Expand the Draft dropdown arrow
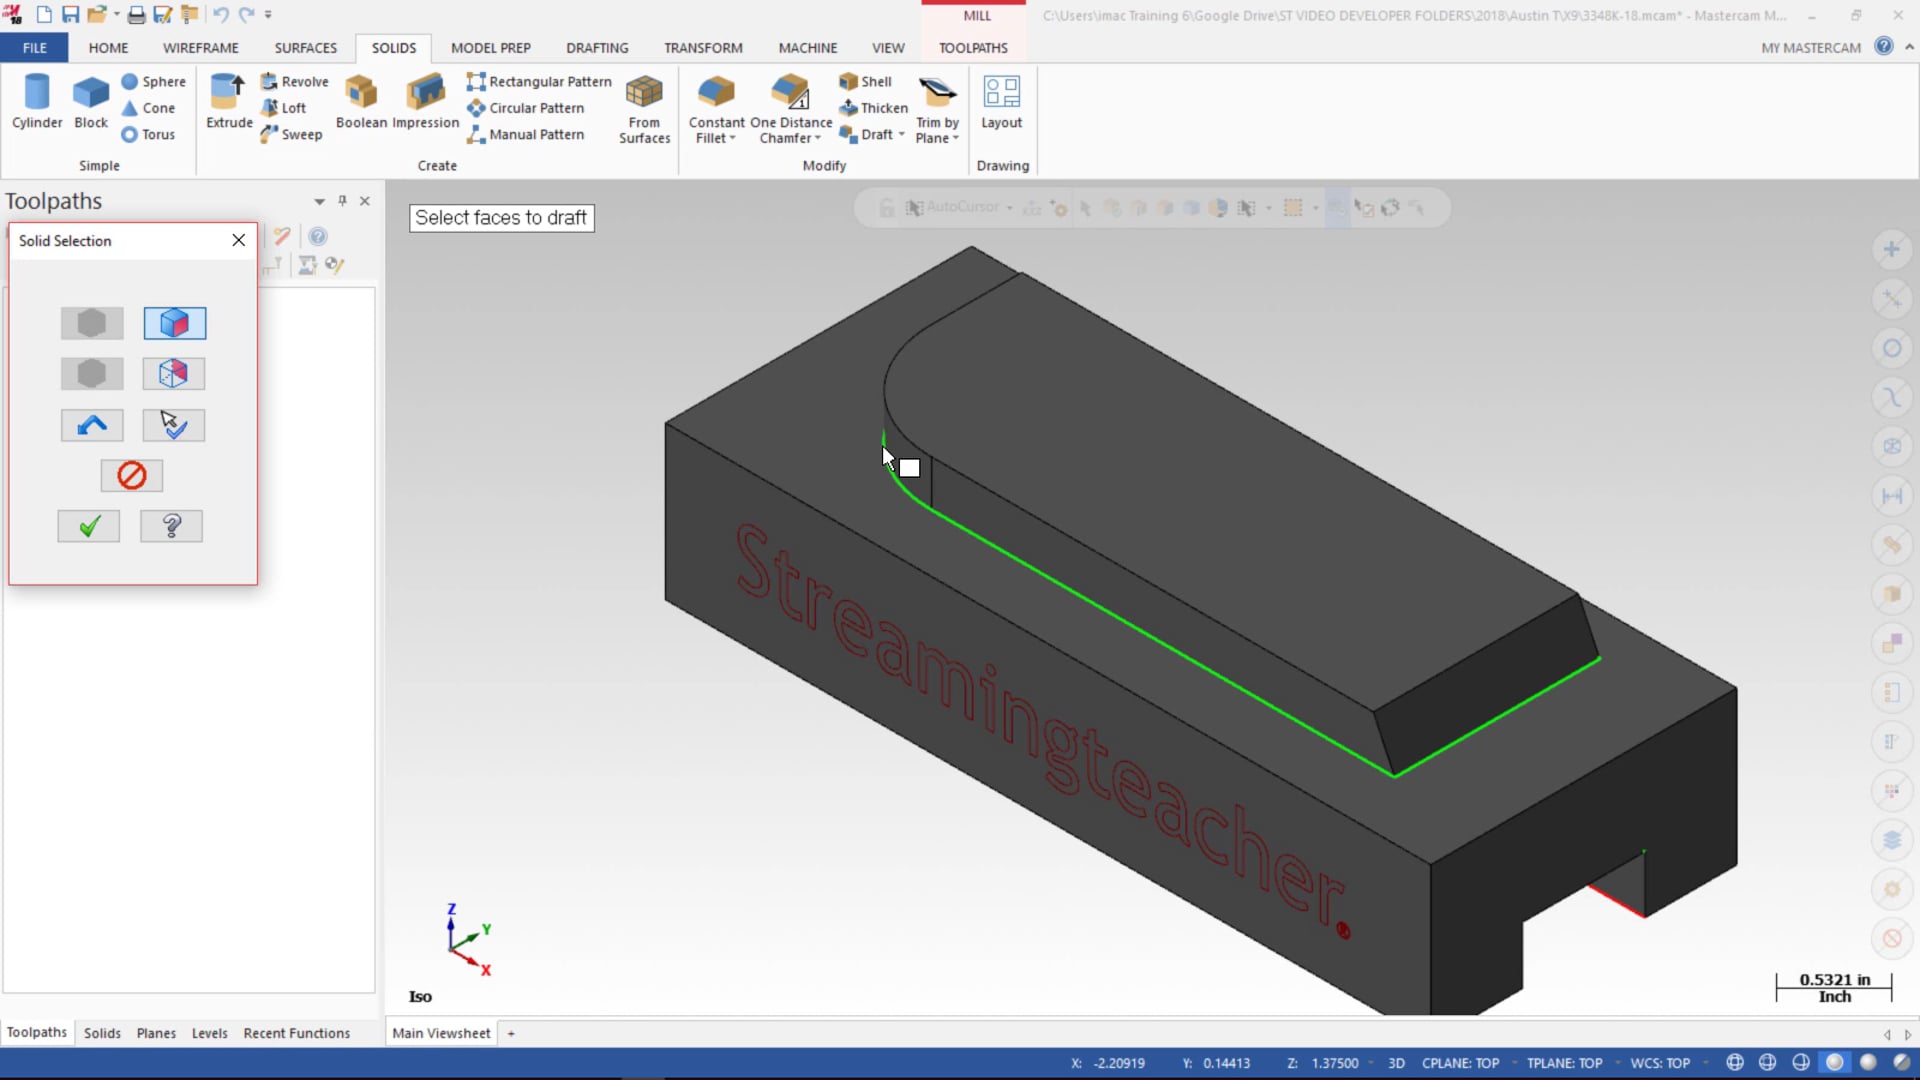The width and height of the screenshot is (1920, 1080). (x=902, y=134)
